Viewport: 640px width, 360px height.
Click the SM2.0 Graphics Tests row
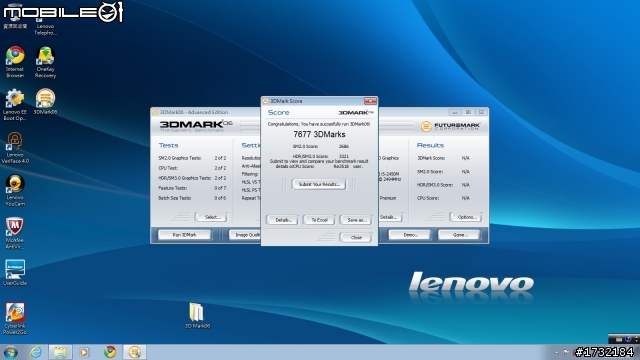[x=192, y=158]
